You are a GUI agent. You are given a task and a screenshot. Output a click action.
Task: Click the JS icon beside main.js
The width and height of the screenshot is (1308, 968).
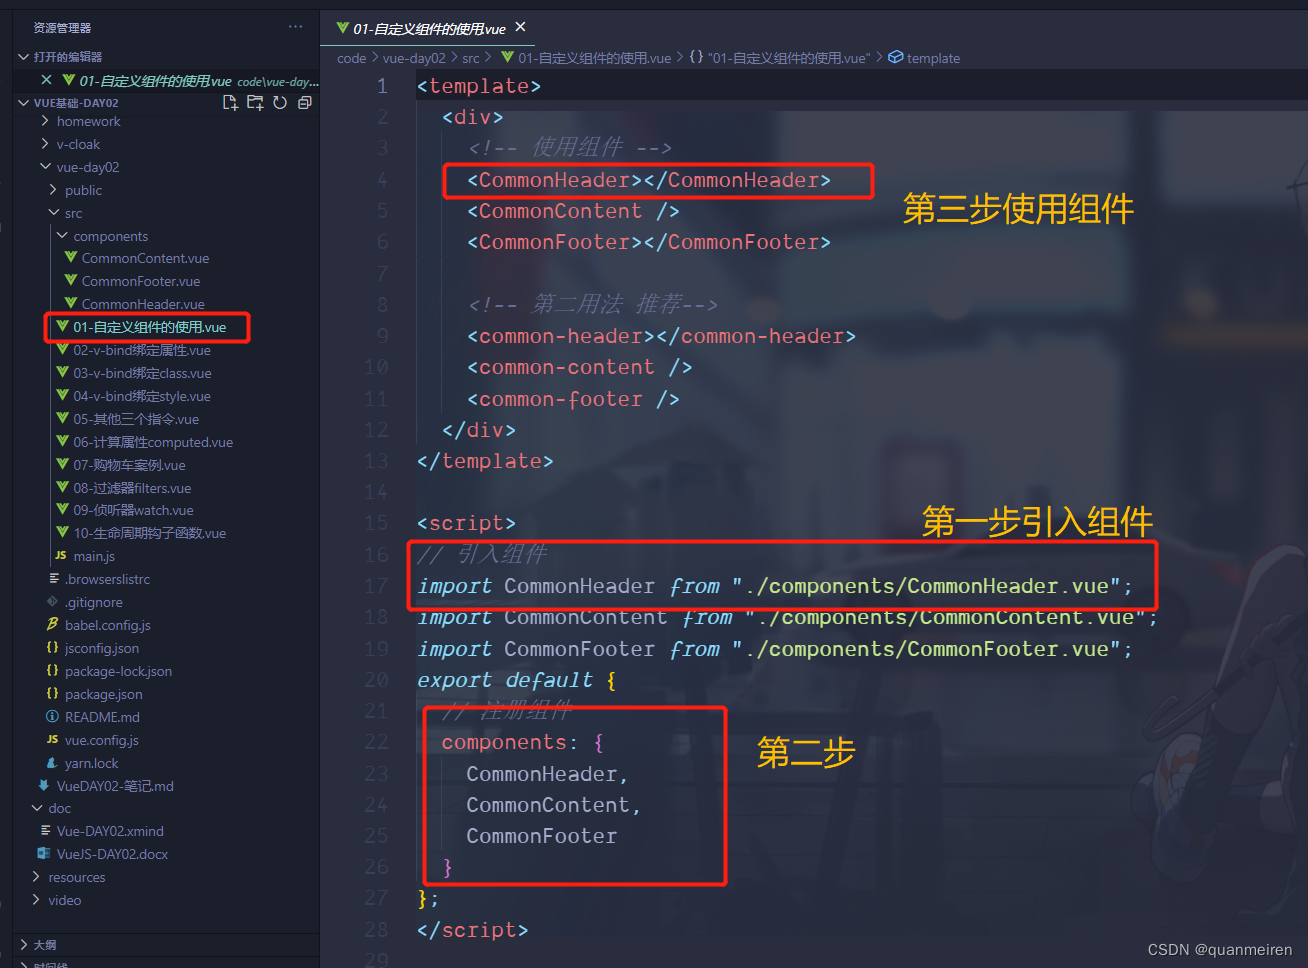[x=62, y=556]
